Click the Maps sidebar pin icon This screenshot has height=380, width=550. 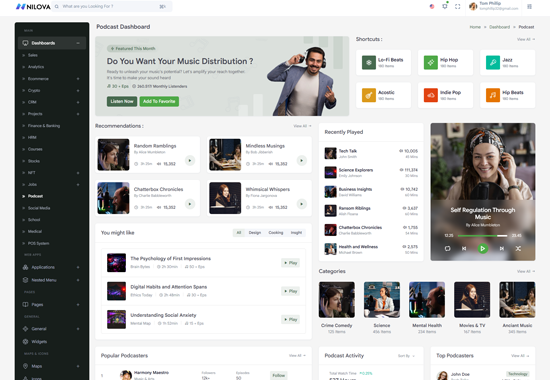[25, 366]
